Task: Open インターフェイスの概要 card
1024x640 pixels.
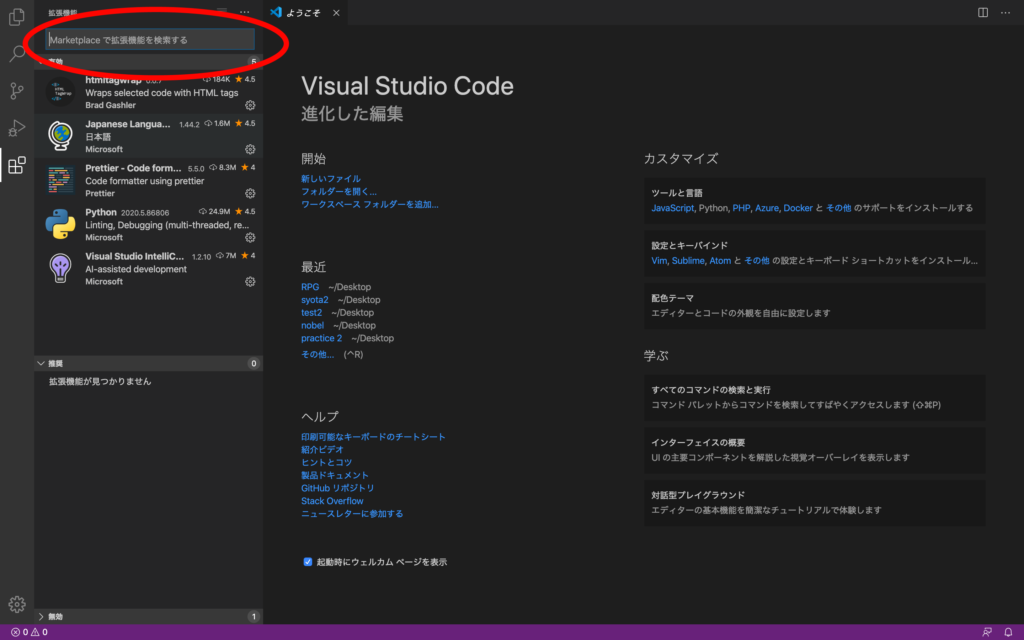Action: tap(814, 450)
